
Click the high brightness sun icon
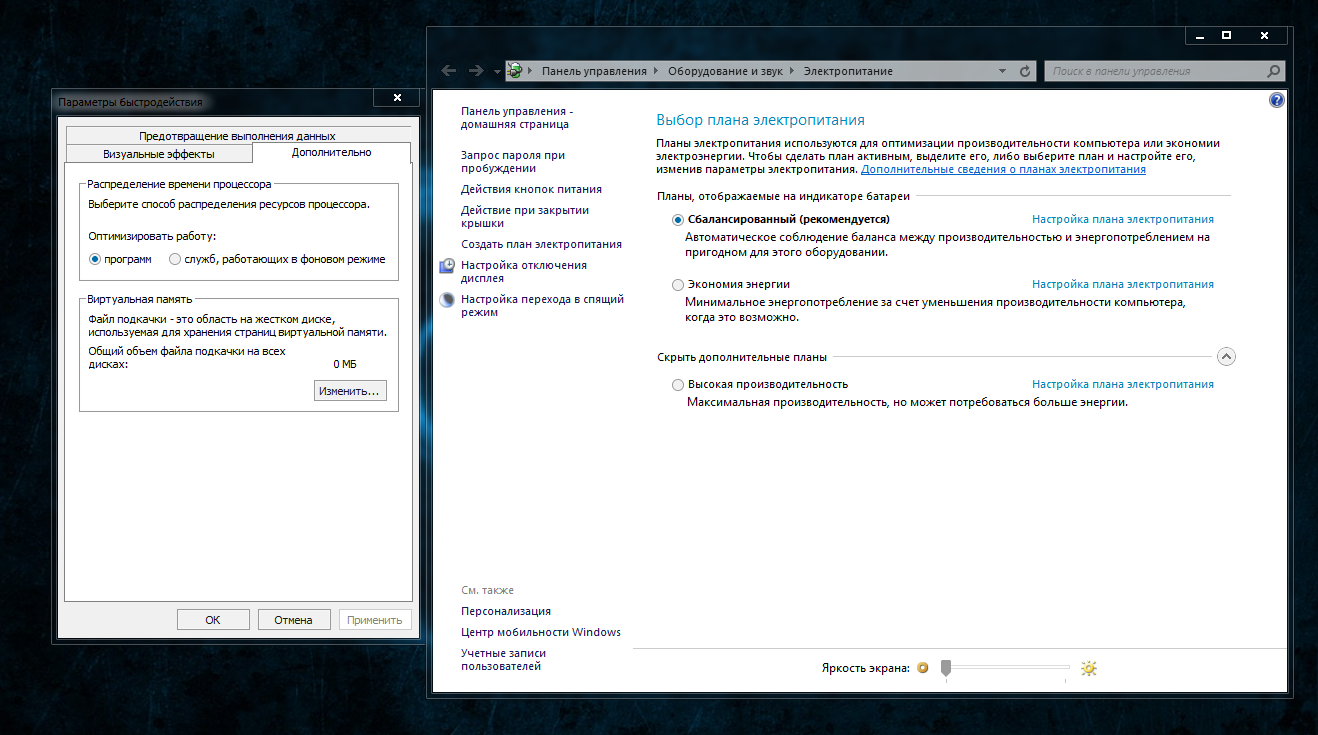click(1089, 668)
